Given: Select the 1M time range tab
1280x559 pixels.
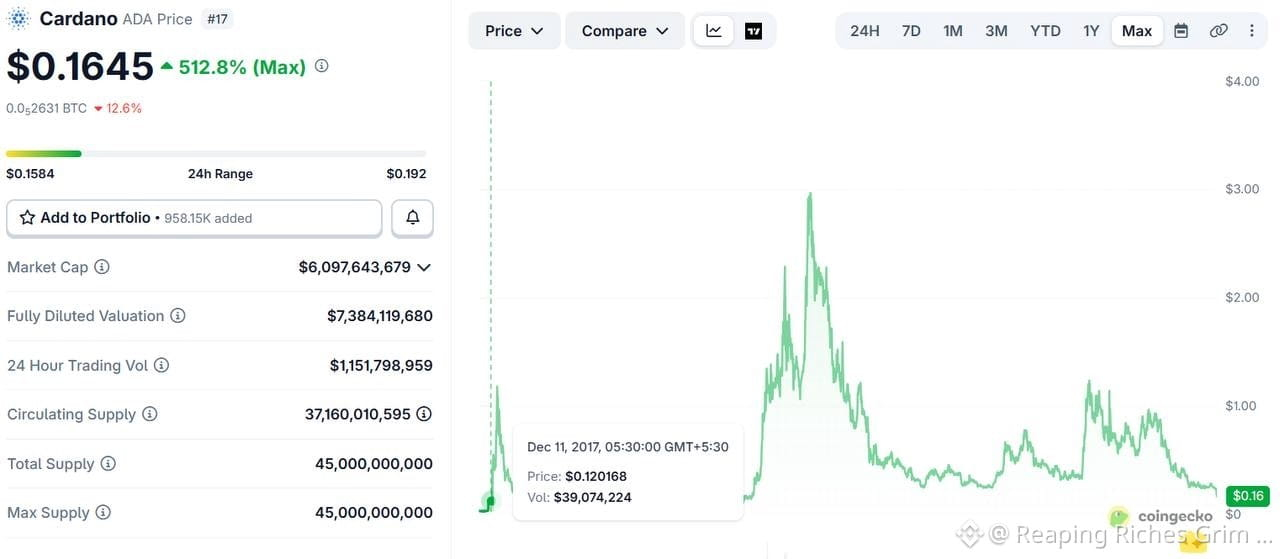Looking at the screenshot, I should (953, 31).
